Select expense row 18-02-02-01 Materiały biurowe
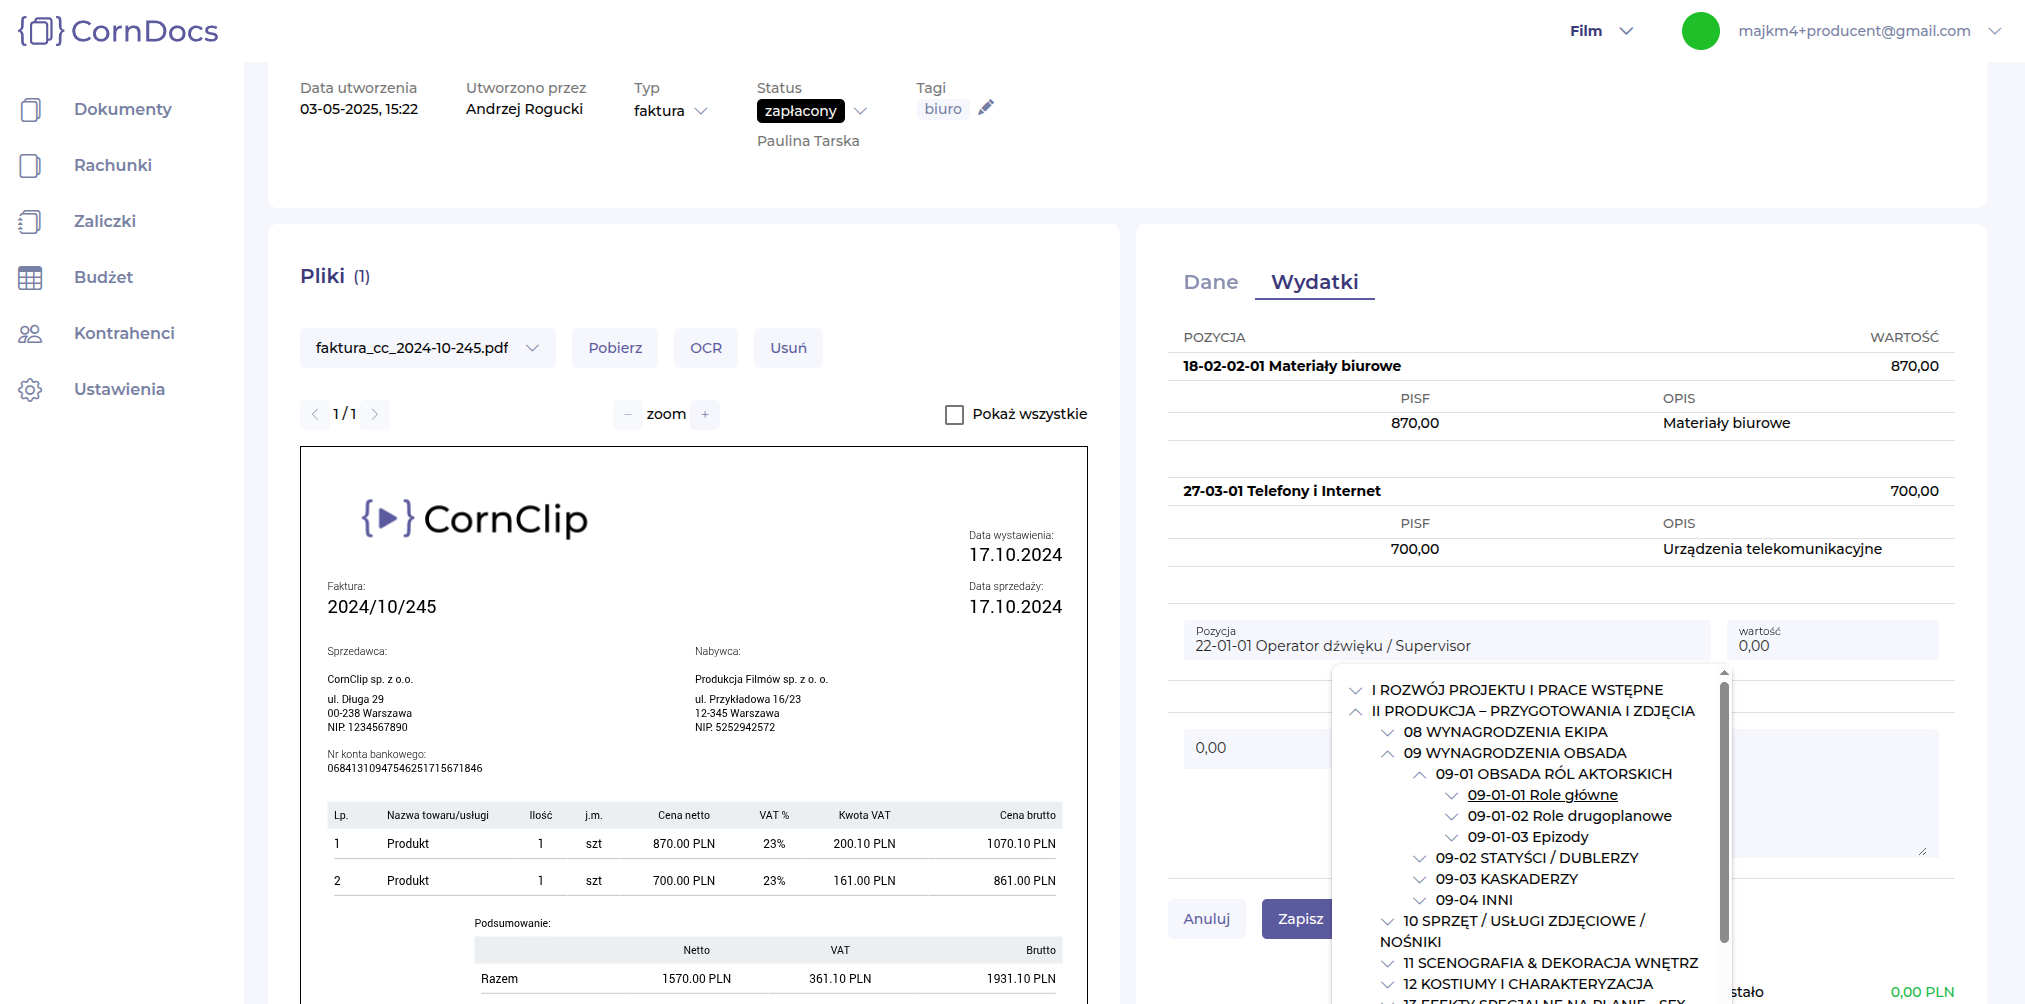 coord(1561,366)
